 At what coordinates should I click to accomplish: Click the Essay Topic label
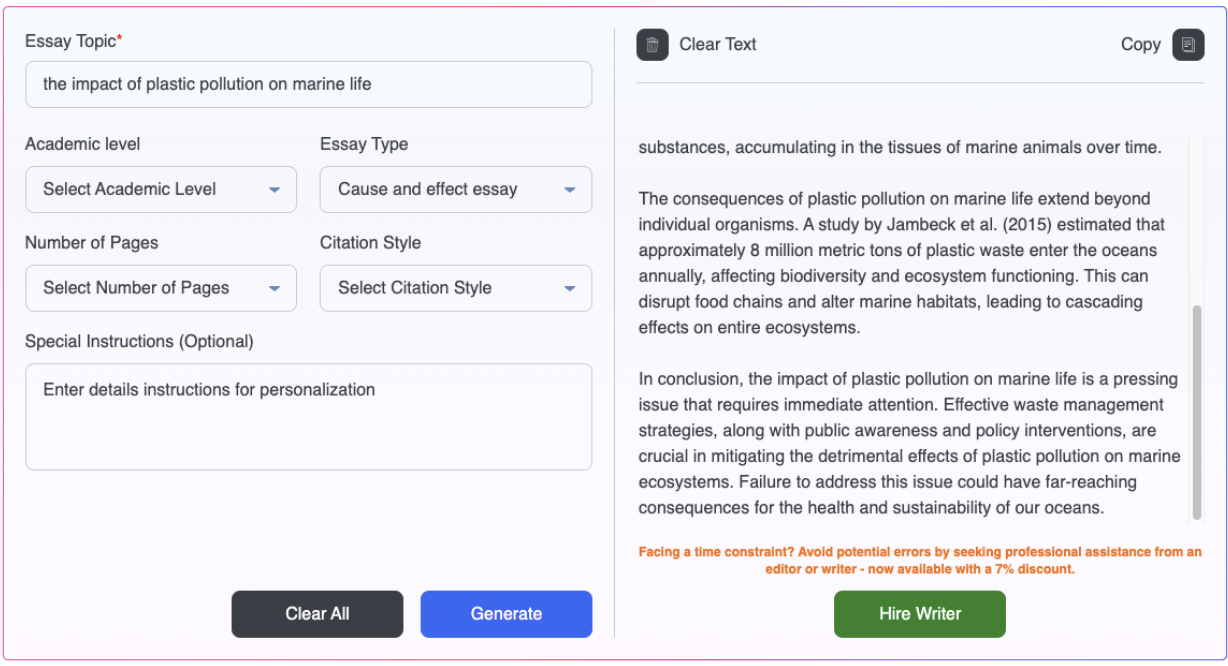coord(71,41)
